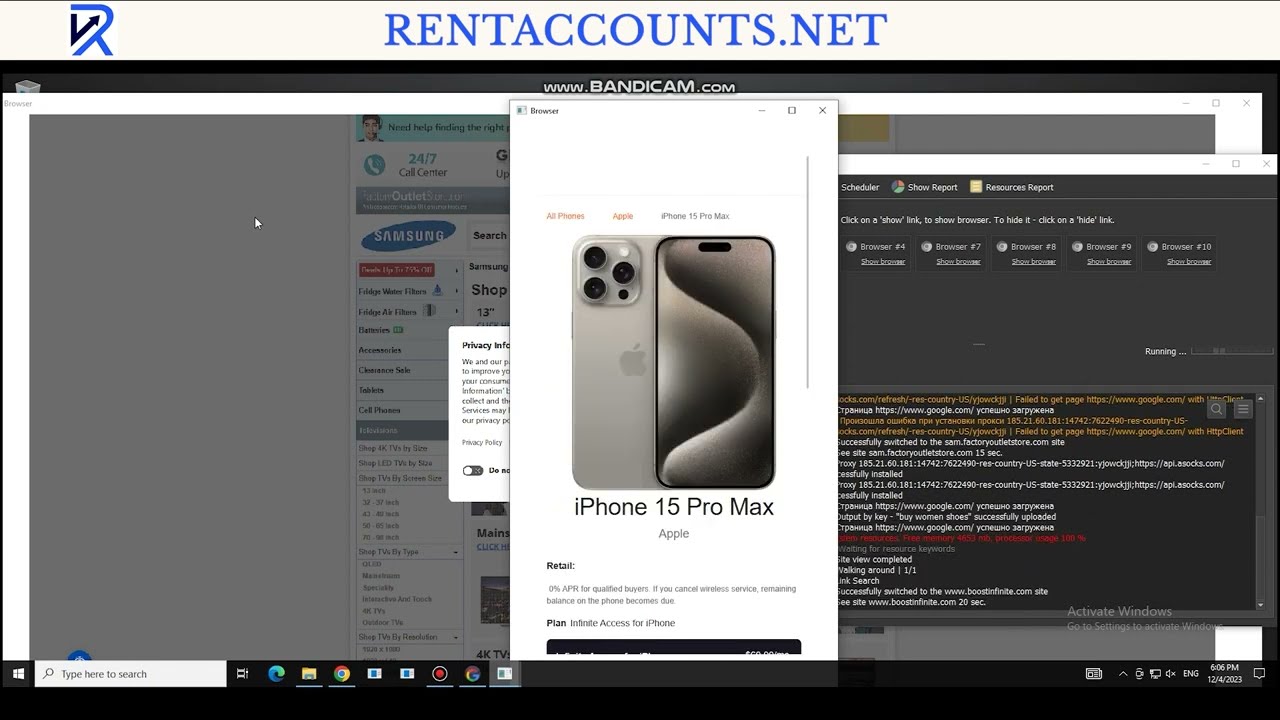Image resolution: width=1280 pixels, height=720 pixels.
Task: Click the log search magnifier icon
Action: pyautogui.click(x=1216, y=409)
